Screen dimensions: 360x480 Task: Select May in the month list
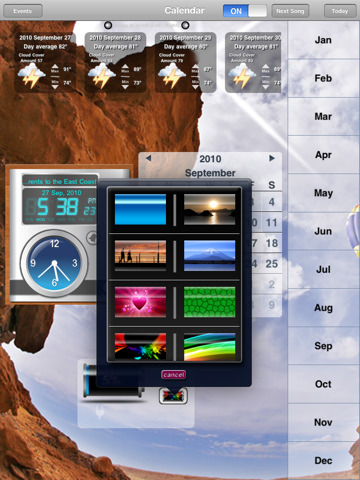coord(323,193)
